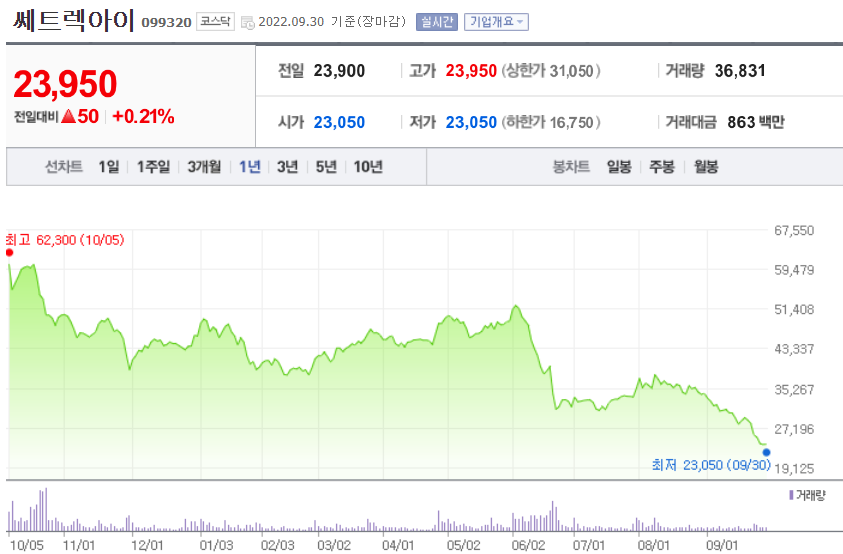Switch chart to 3년 range
The image size is (843, 554).
click(x=287, y=167)
